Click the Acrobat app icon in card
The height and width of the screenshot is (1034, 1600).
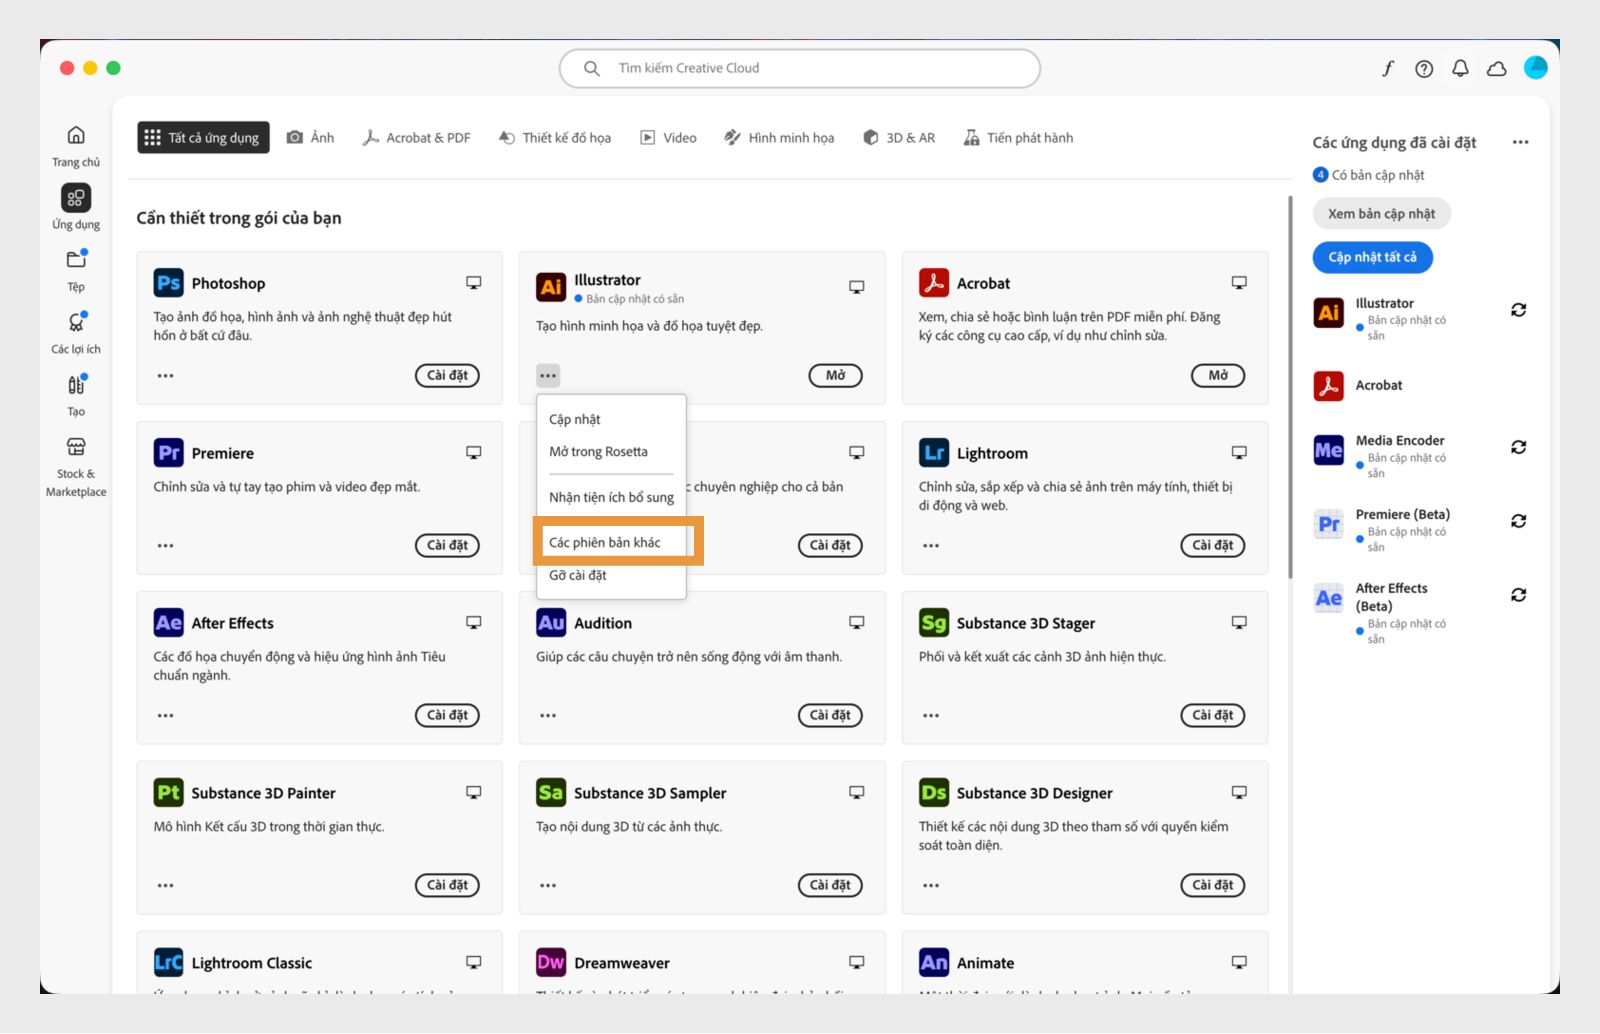[934, 283]
